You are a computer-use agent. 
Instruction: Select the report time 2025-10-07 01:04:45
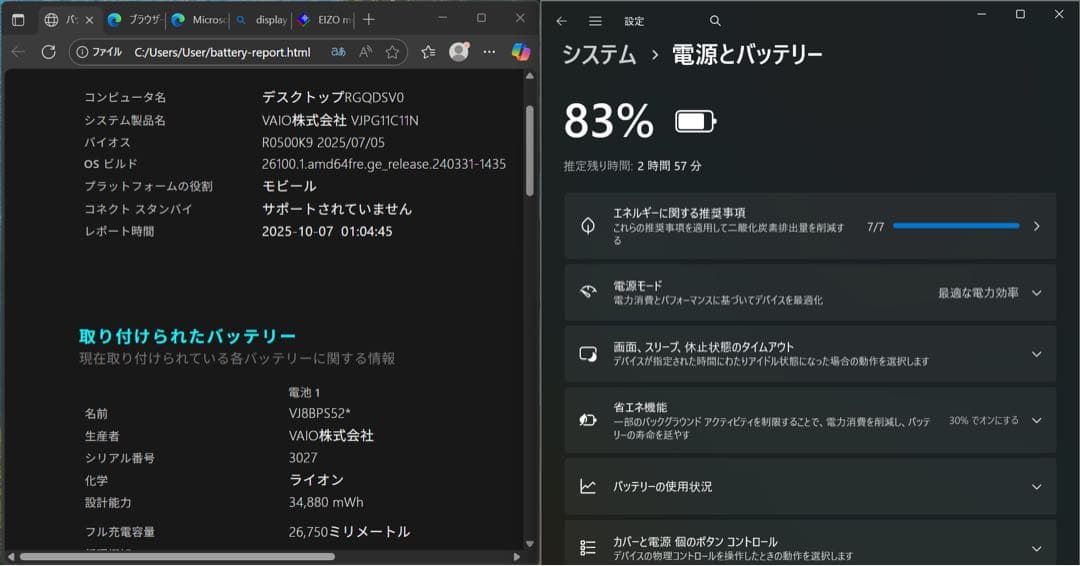[327, 231]
